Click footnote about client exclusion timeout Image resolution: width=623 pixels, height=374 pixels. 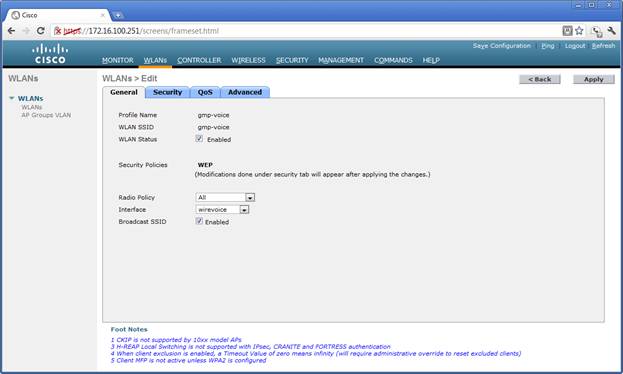316,353
